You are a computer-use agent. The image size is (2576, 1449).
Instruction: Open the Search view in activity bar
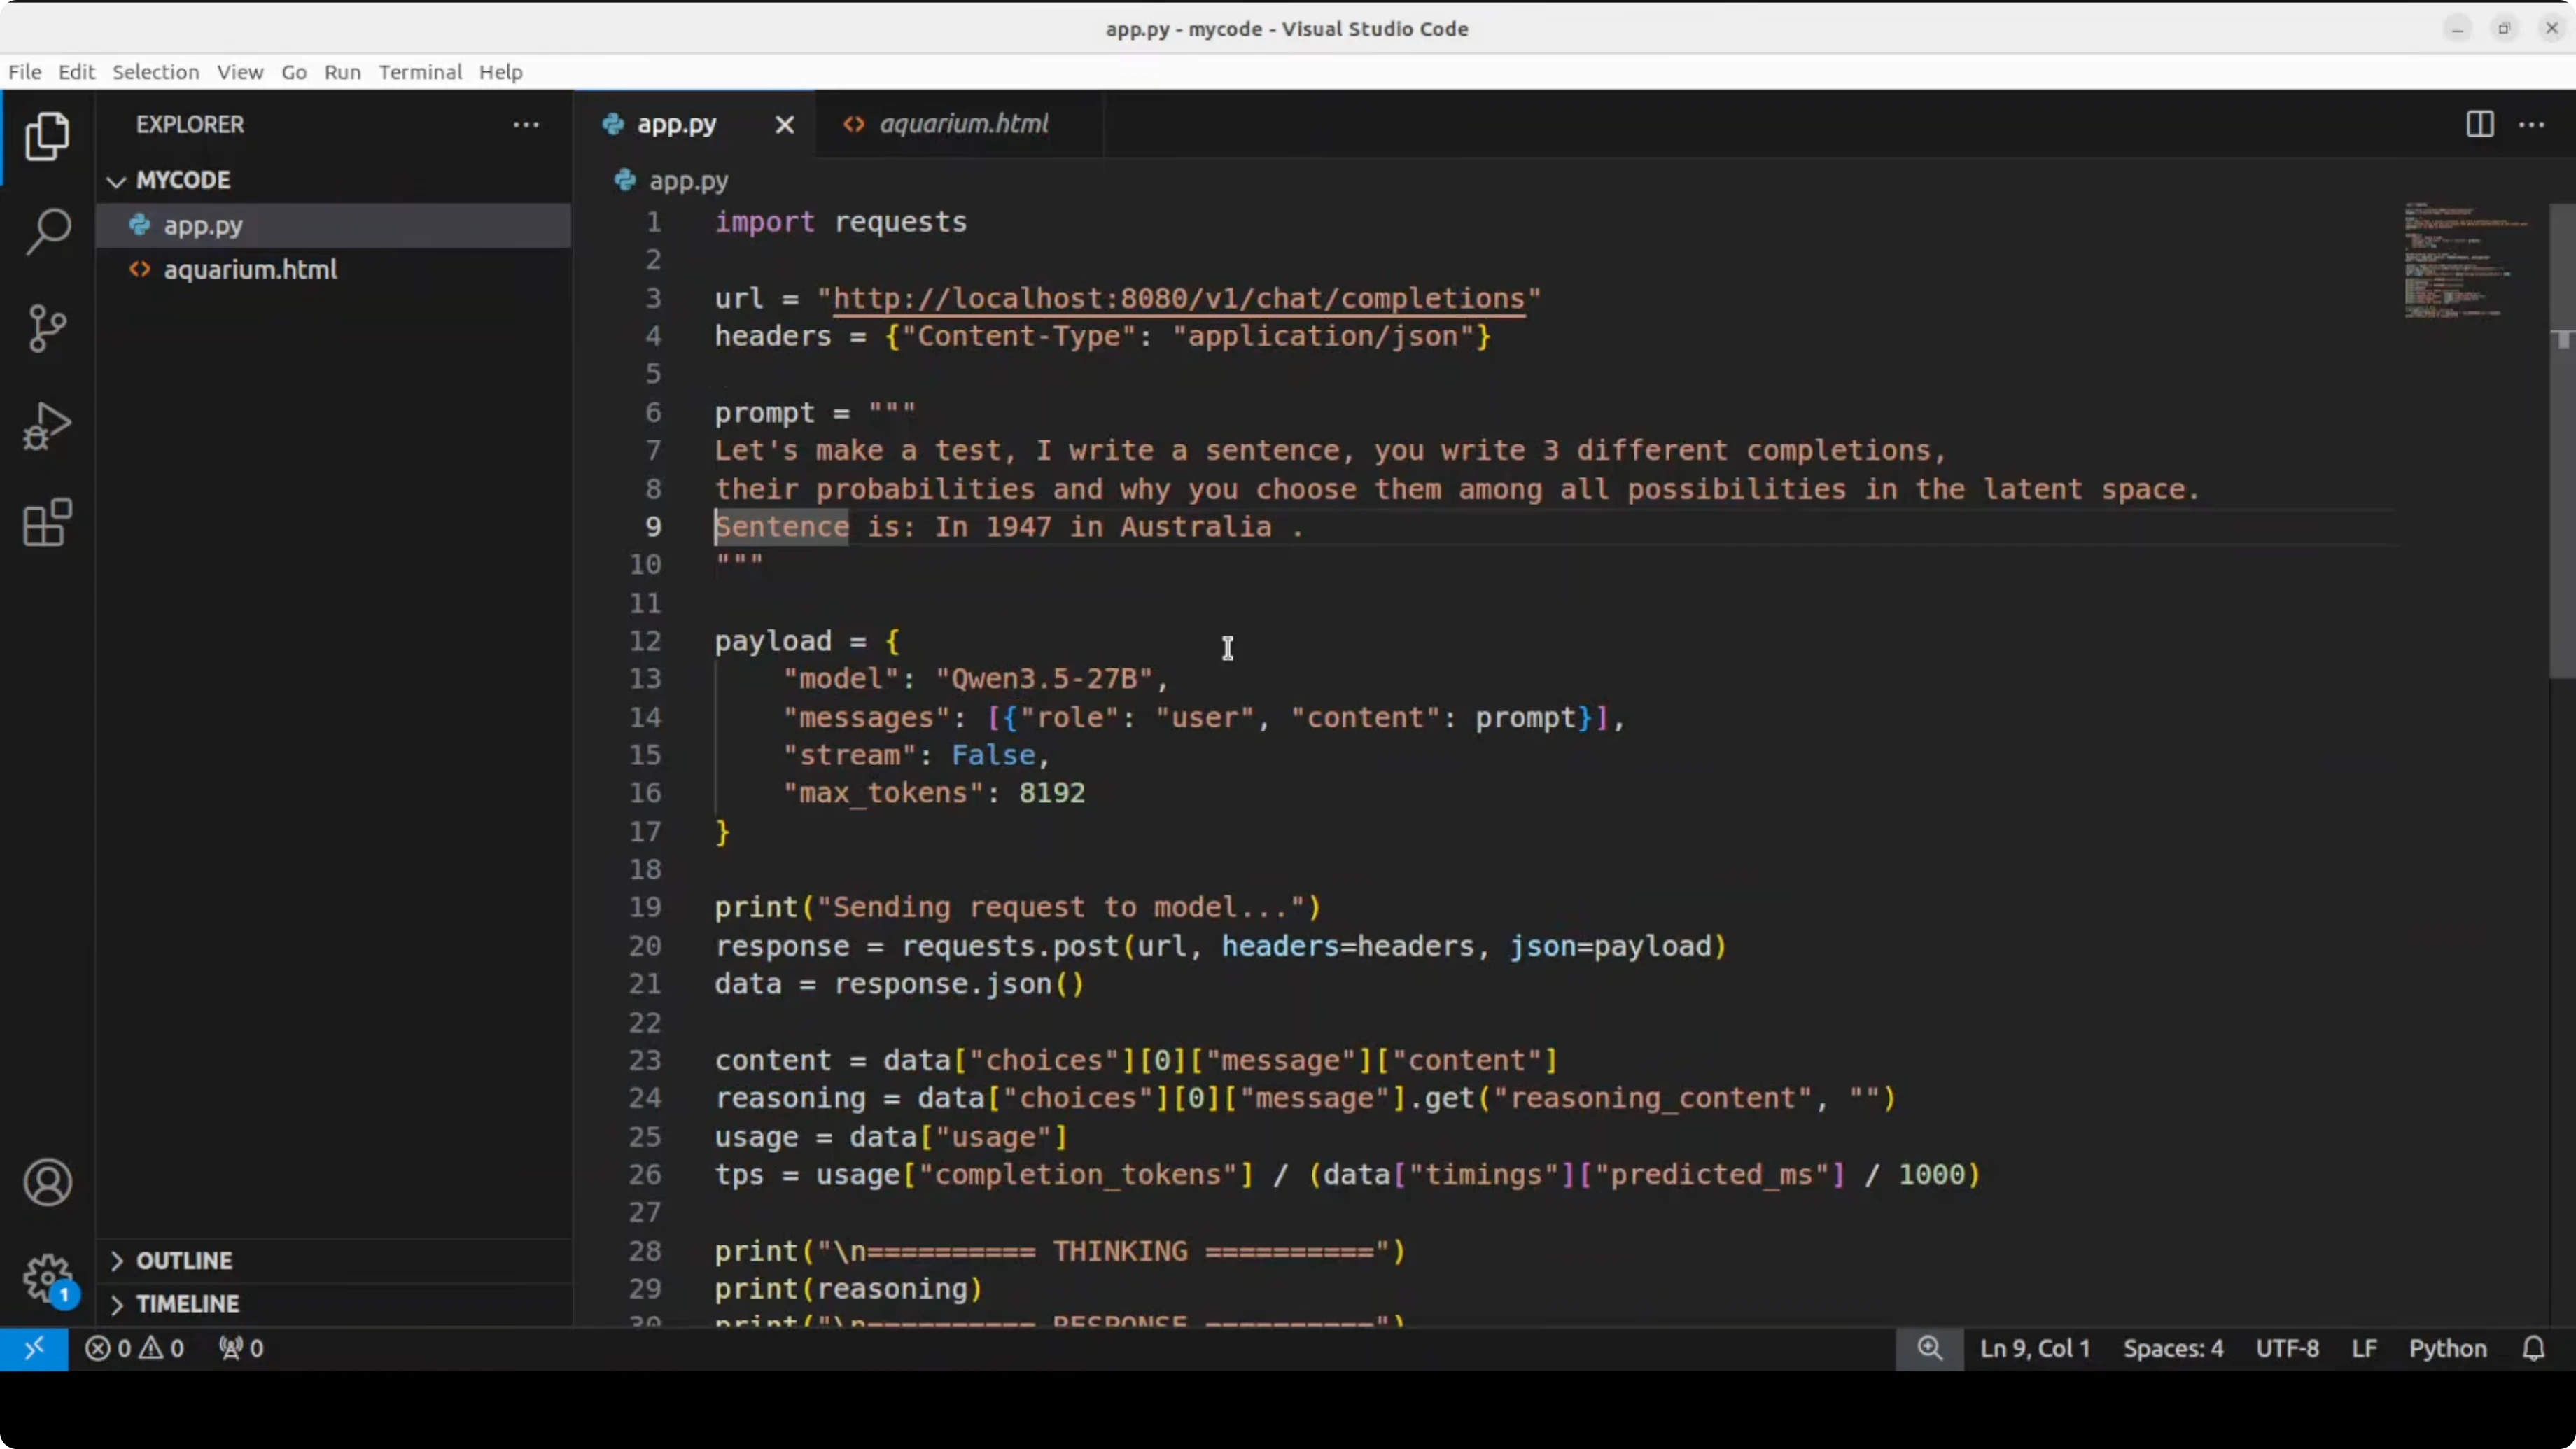47,231
